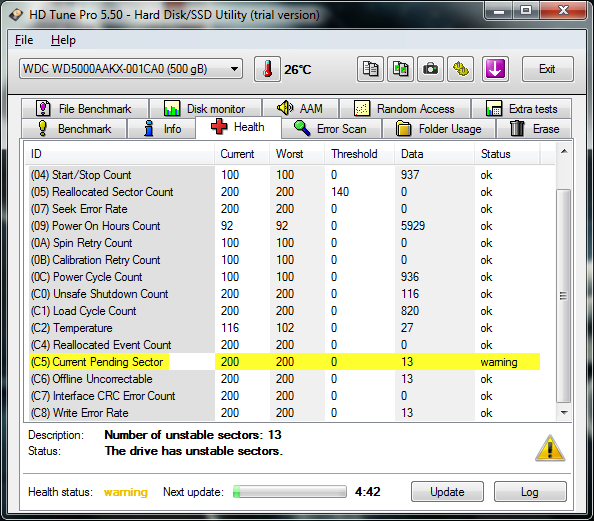Viewport: 594px width, 521px height.
Task: Select the (C6) Offline Uncorrectable row
Action: coord(283,379)
